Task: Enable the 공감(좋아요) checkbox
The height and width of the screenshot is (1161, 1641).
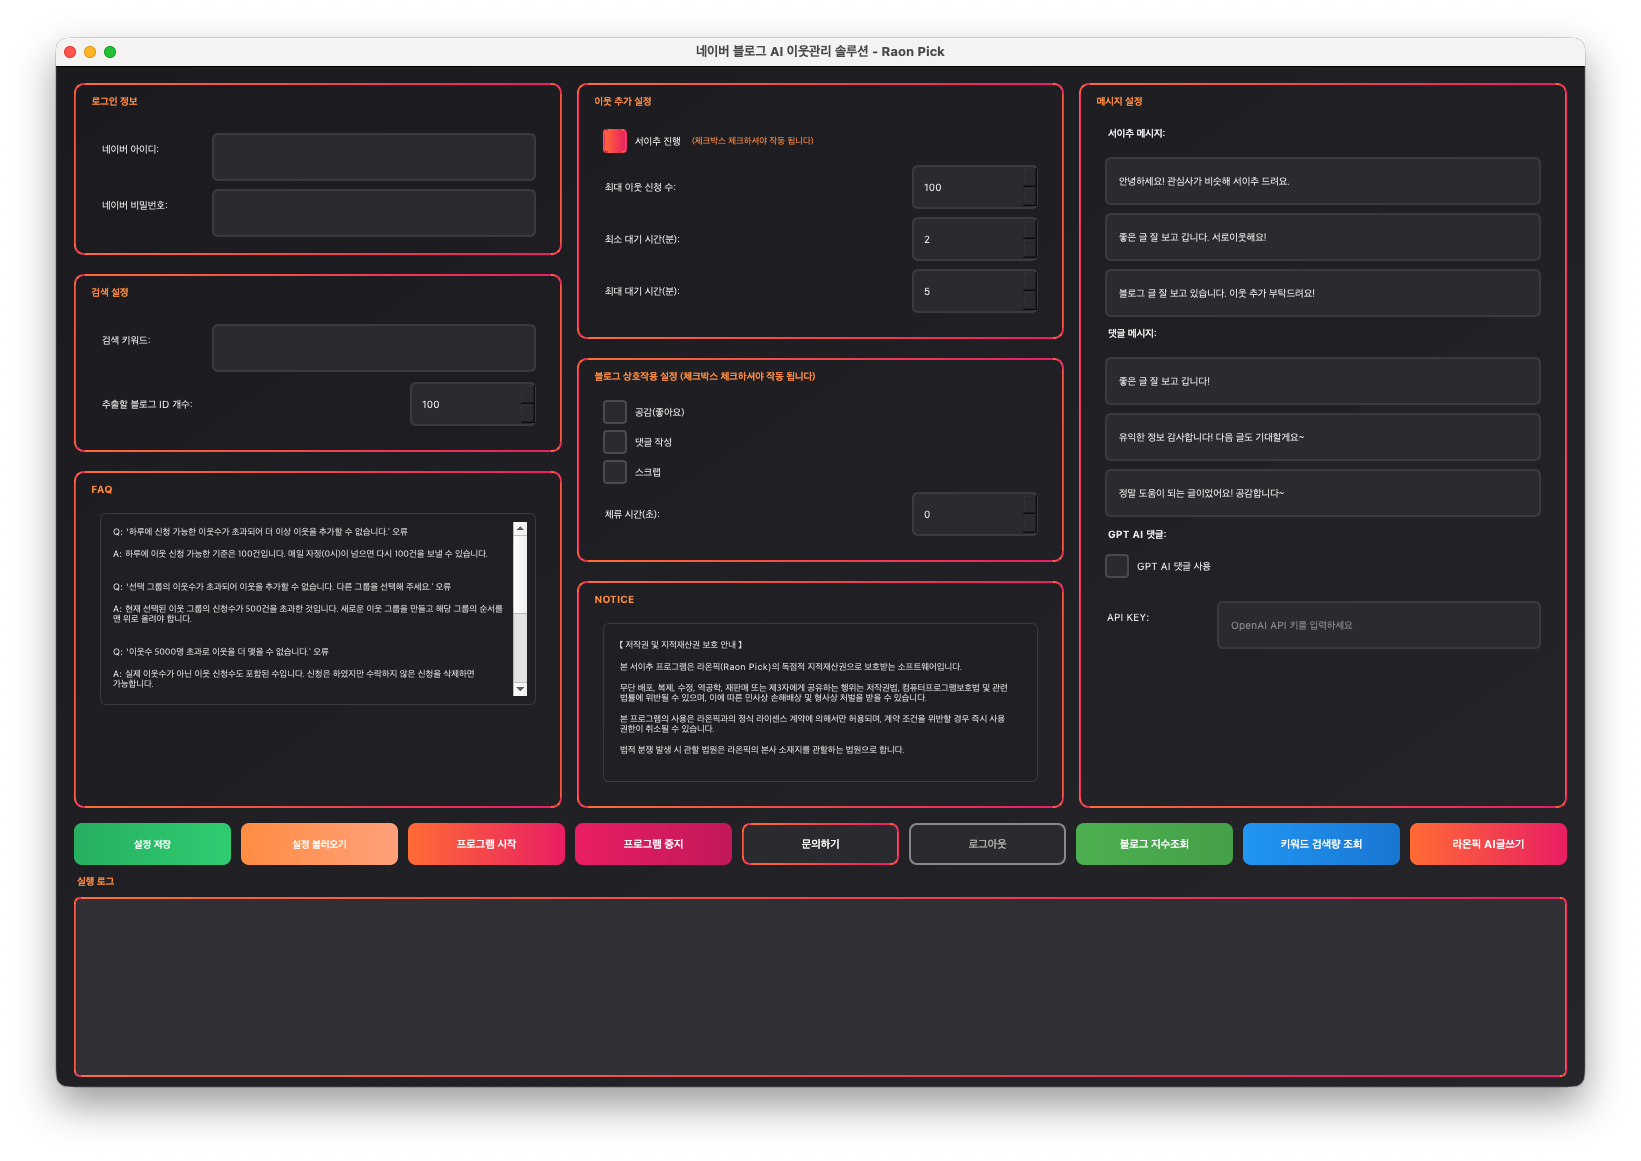Action: coord(615,412)
